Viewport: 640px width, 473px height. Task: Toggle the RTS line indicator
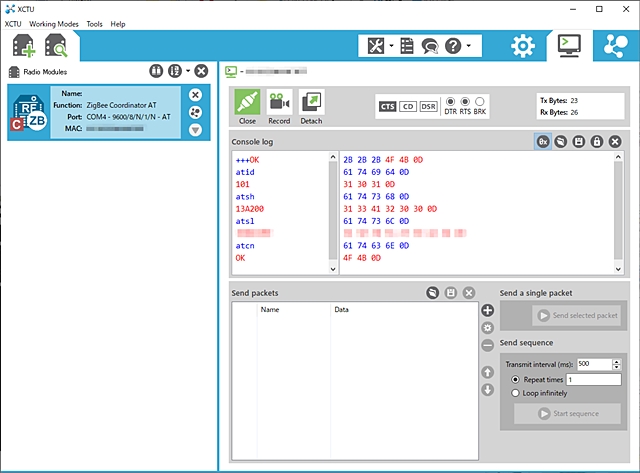(465, 102)
